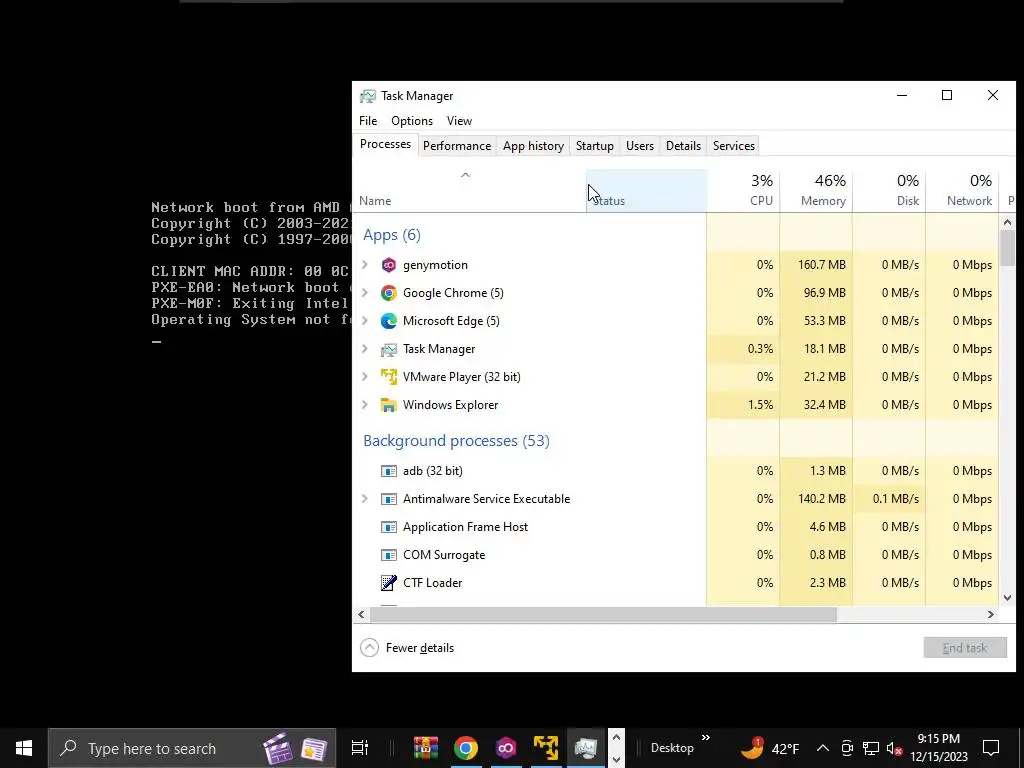Image resolution: width=1024 pixels, height=768 pixels.
Task: Click the horizontal scrollbar right arrow
Action: [x=991, y=615]
